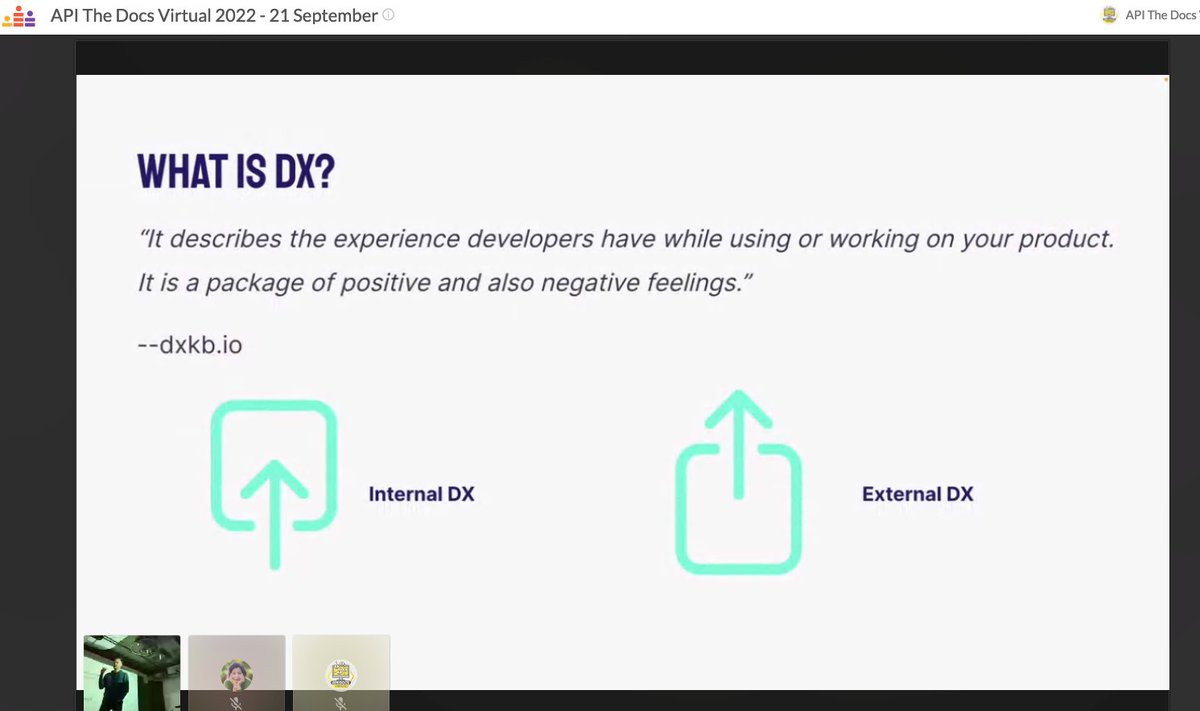Click the WHAT IS DX slide heading
This screenshot has width=1200, height=711.
click(x=234, y=171)
